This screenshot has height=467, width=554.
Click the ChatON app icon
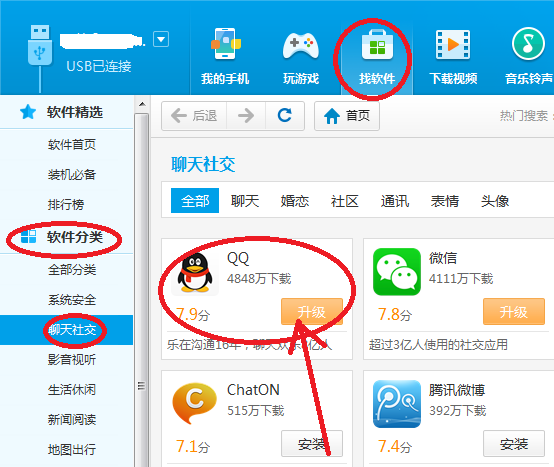point(194,403)
